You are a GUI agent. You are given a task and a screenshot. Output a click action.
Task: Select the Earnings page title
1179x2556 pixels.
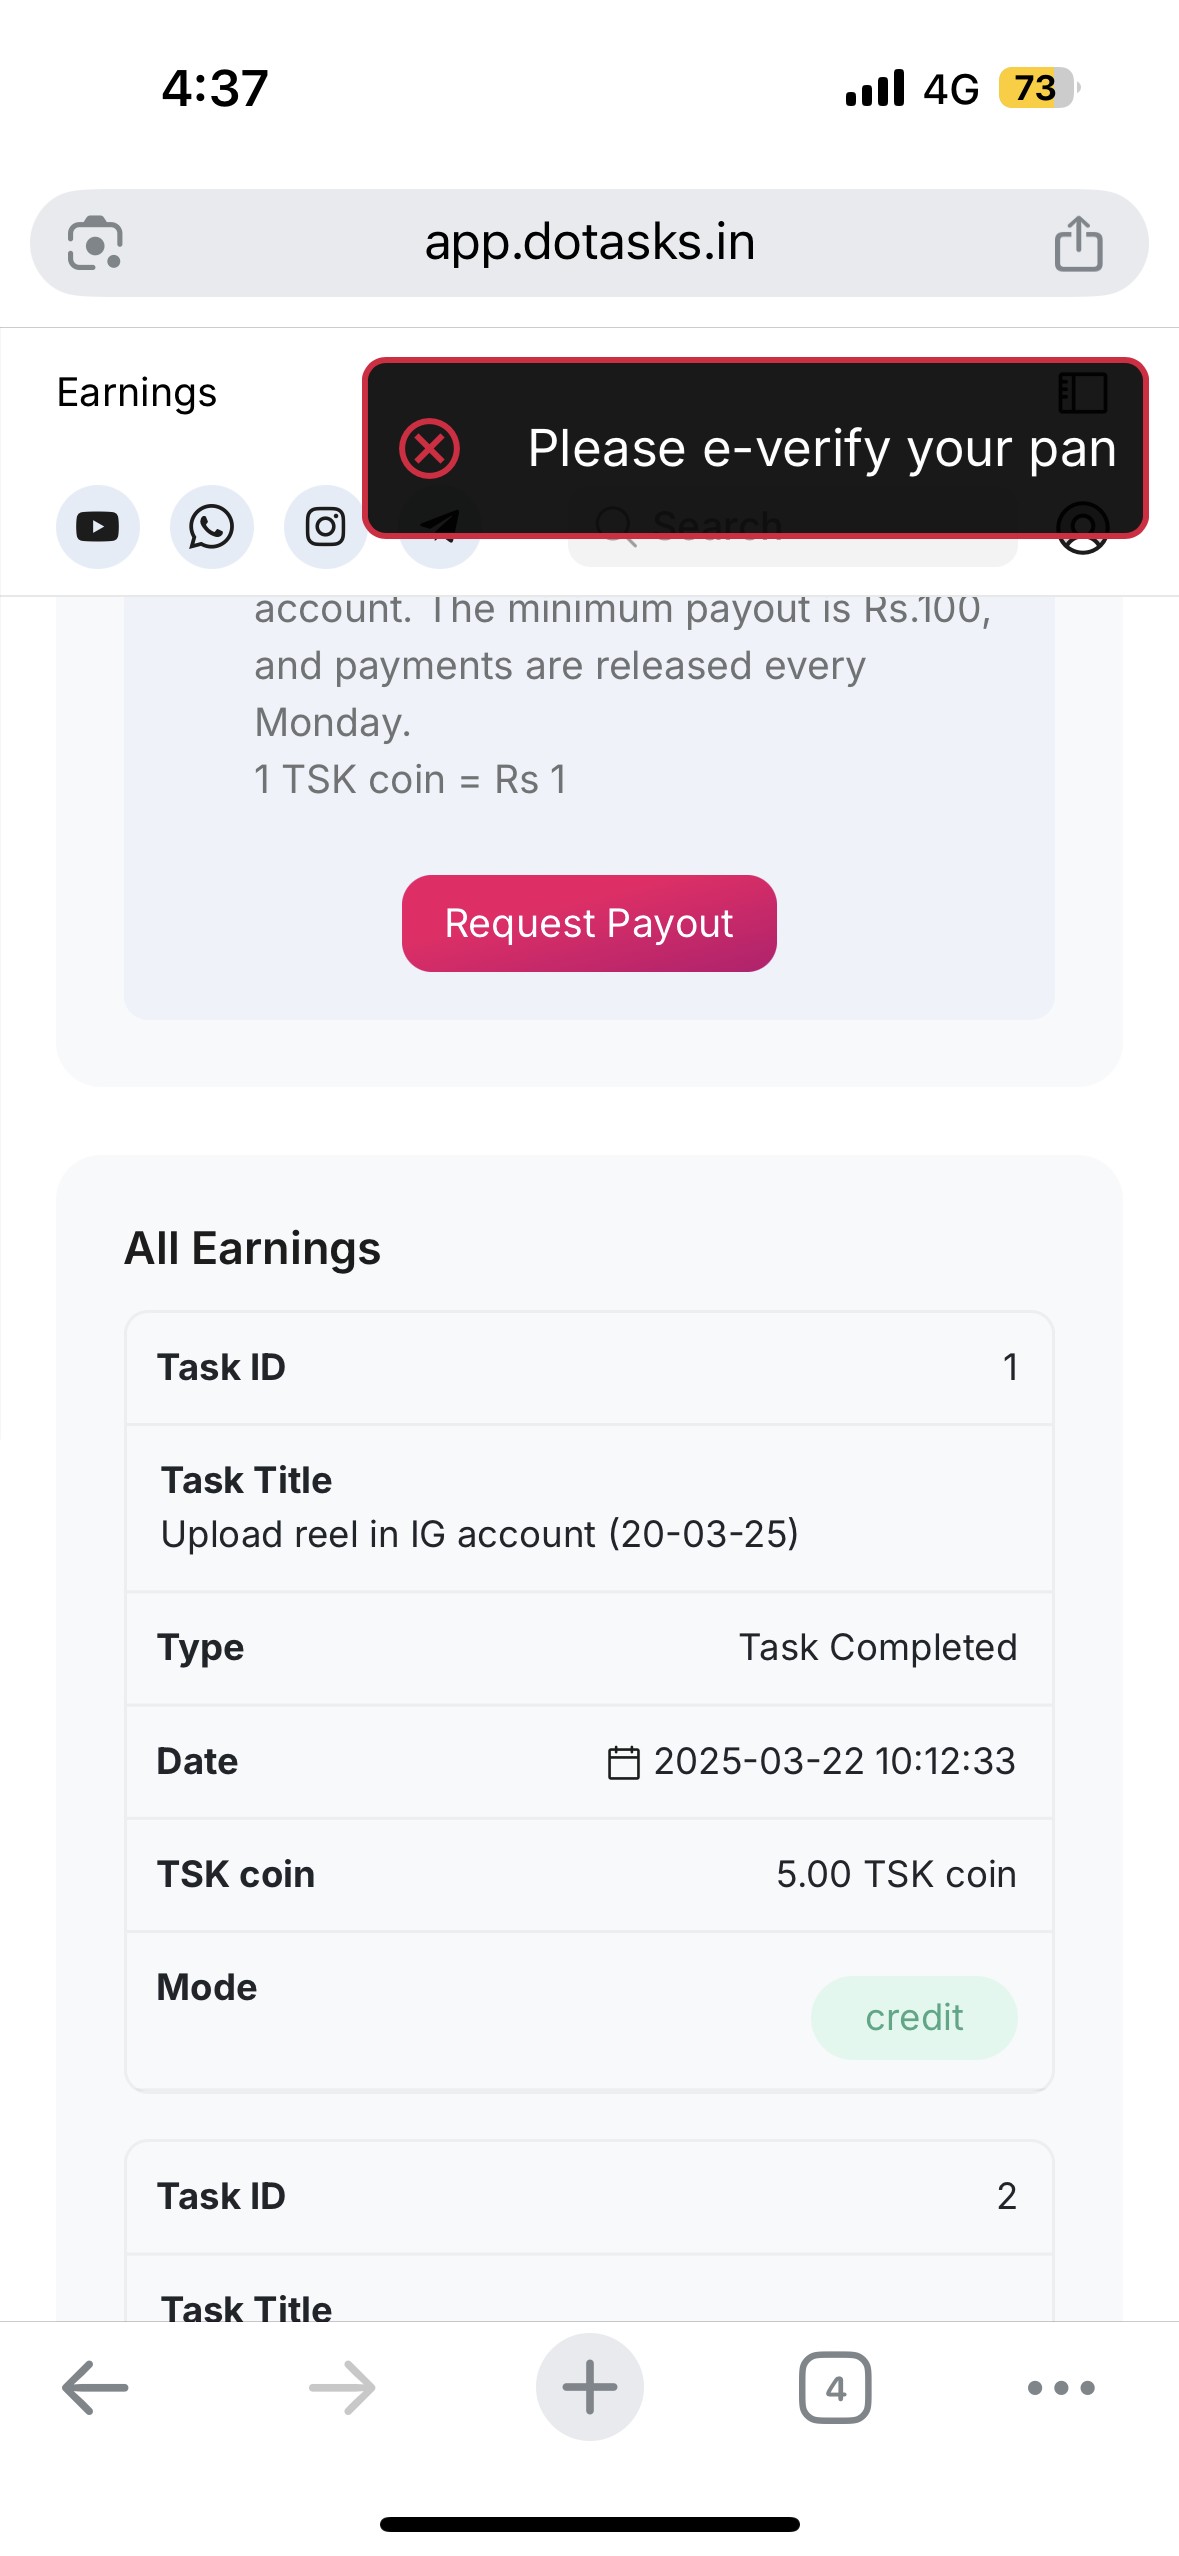click(x=137, y=393)
